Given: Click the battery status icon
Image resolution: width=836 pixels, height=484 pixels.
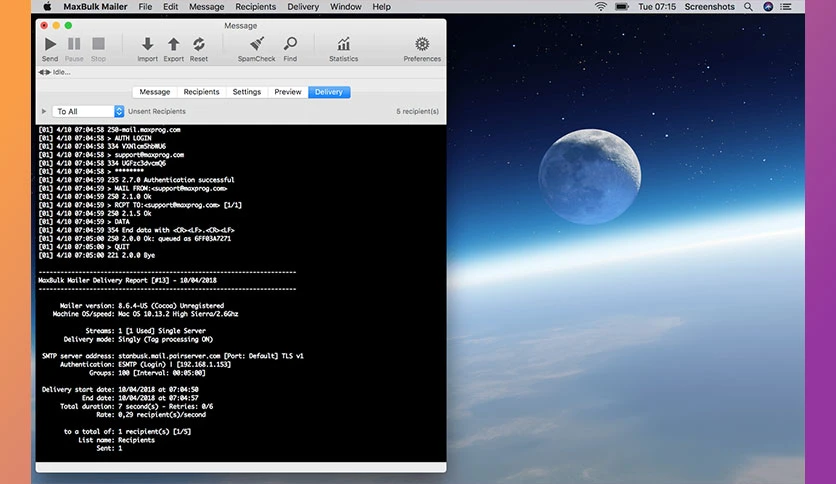Looking at the screenshot, I should 622,7.
